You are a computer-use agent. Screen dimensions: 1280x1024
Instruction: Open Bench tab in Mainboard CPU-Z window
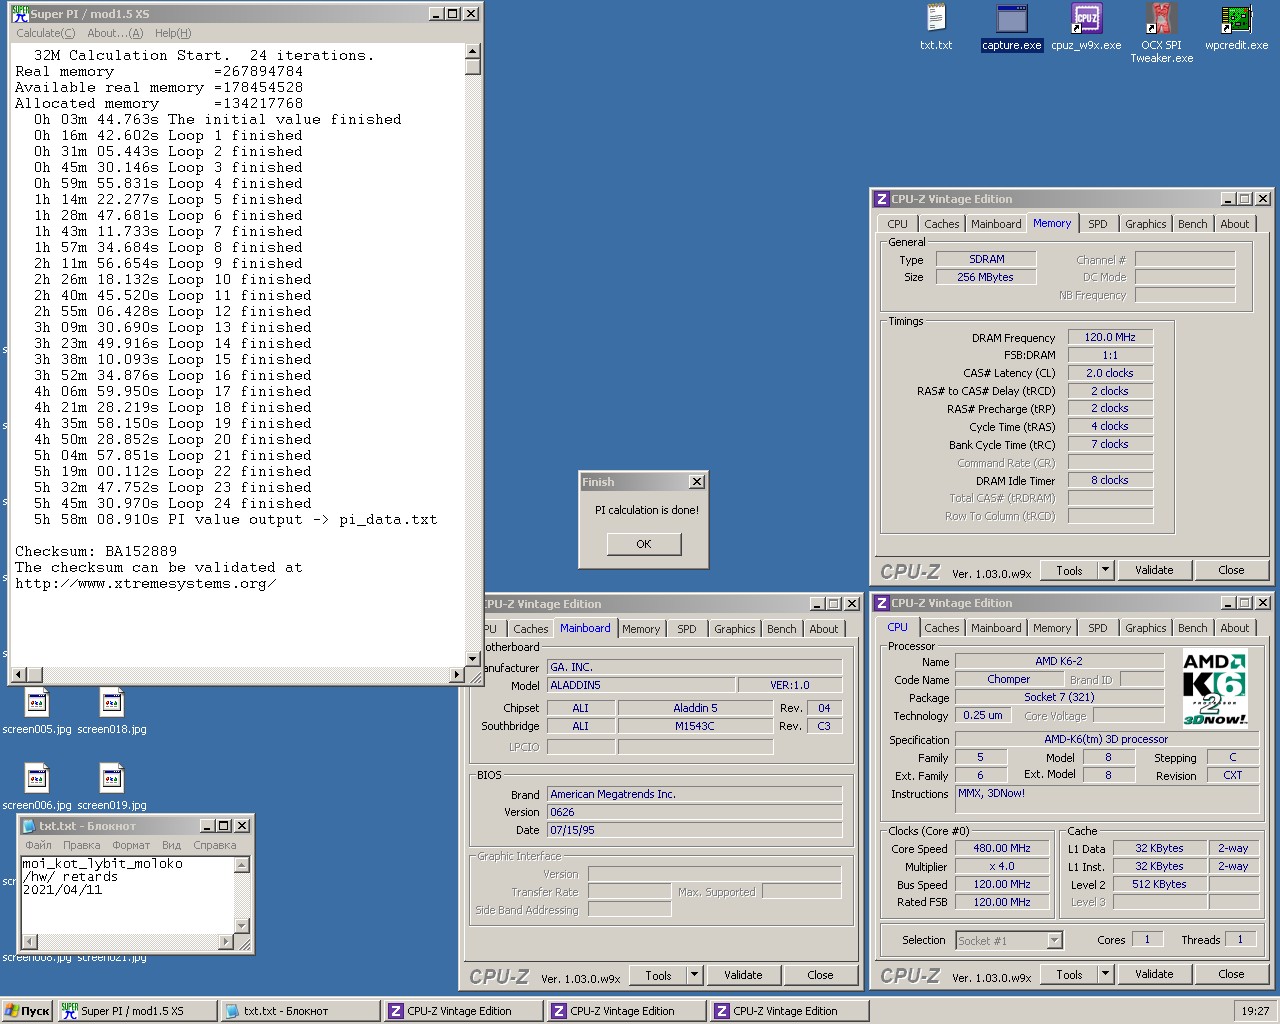781,629
